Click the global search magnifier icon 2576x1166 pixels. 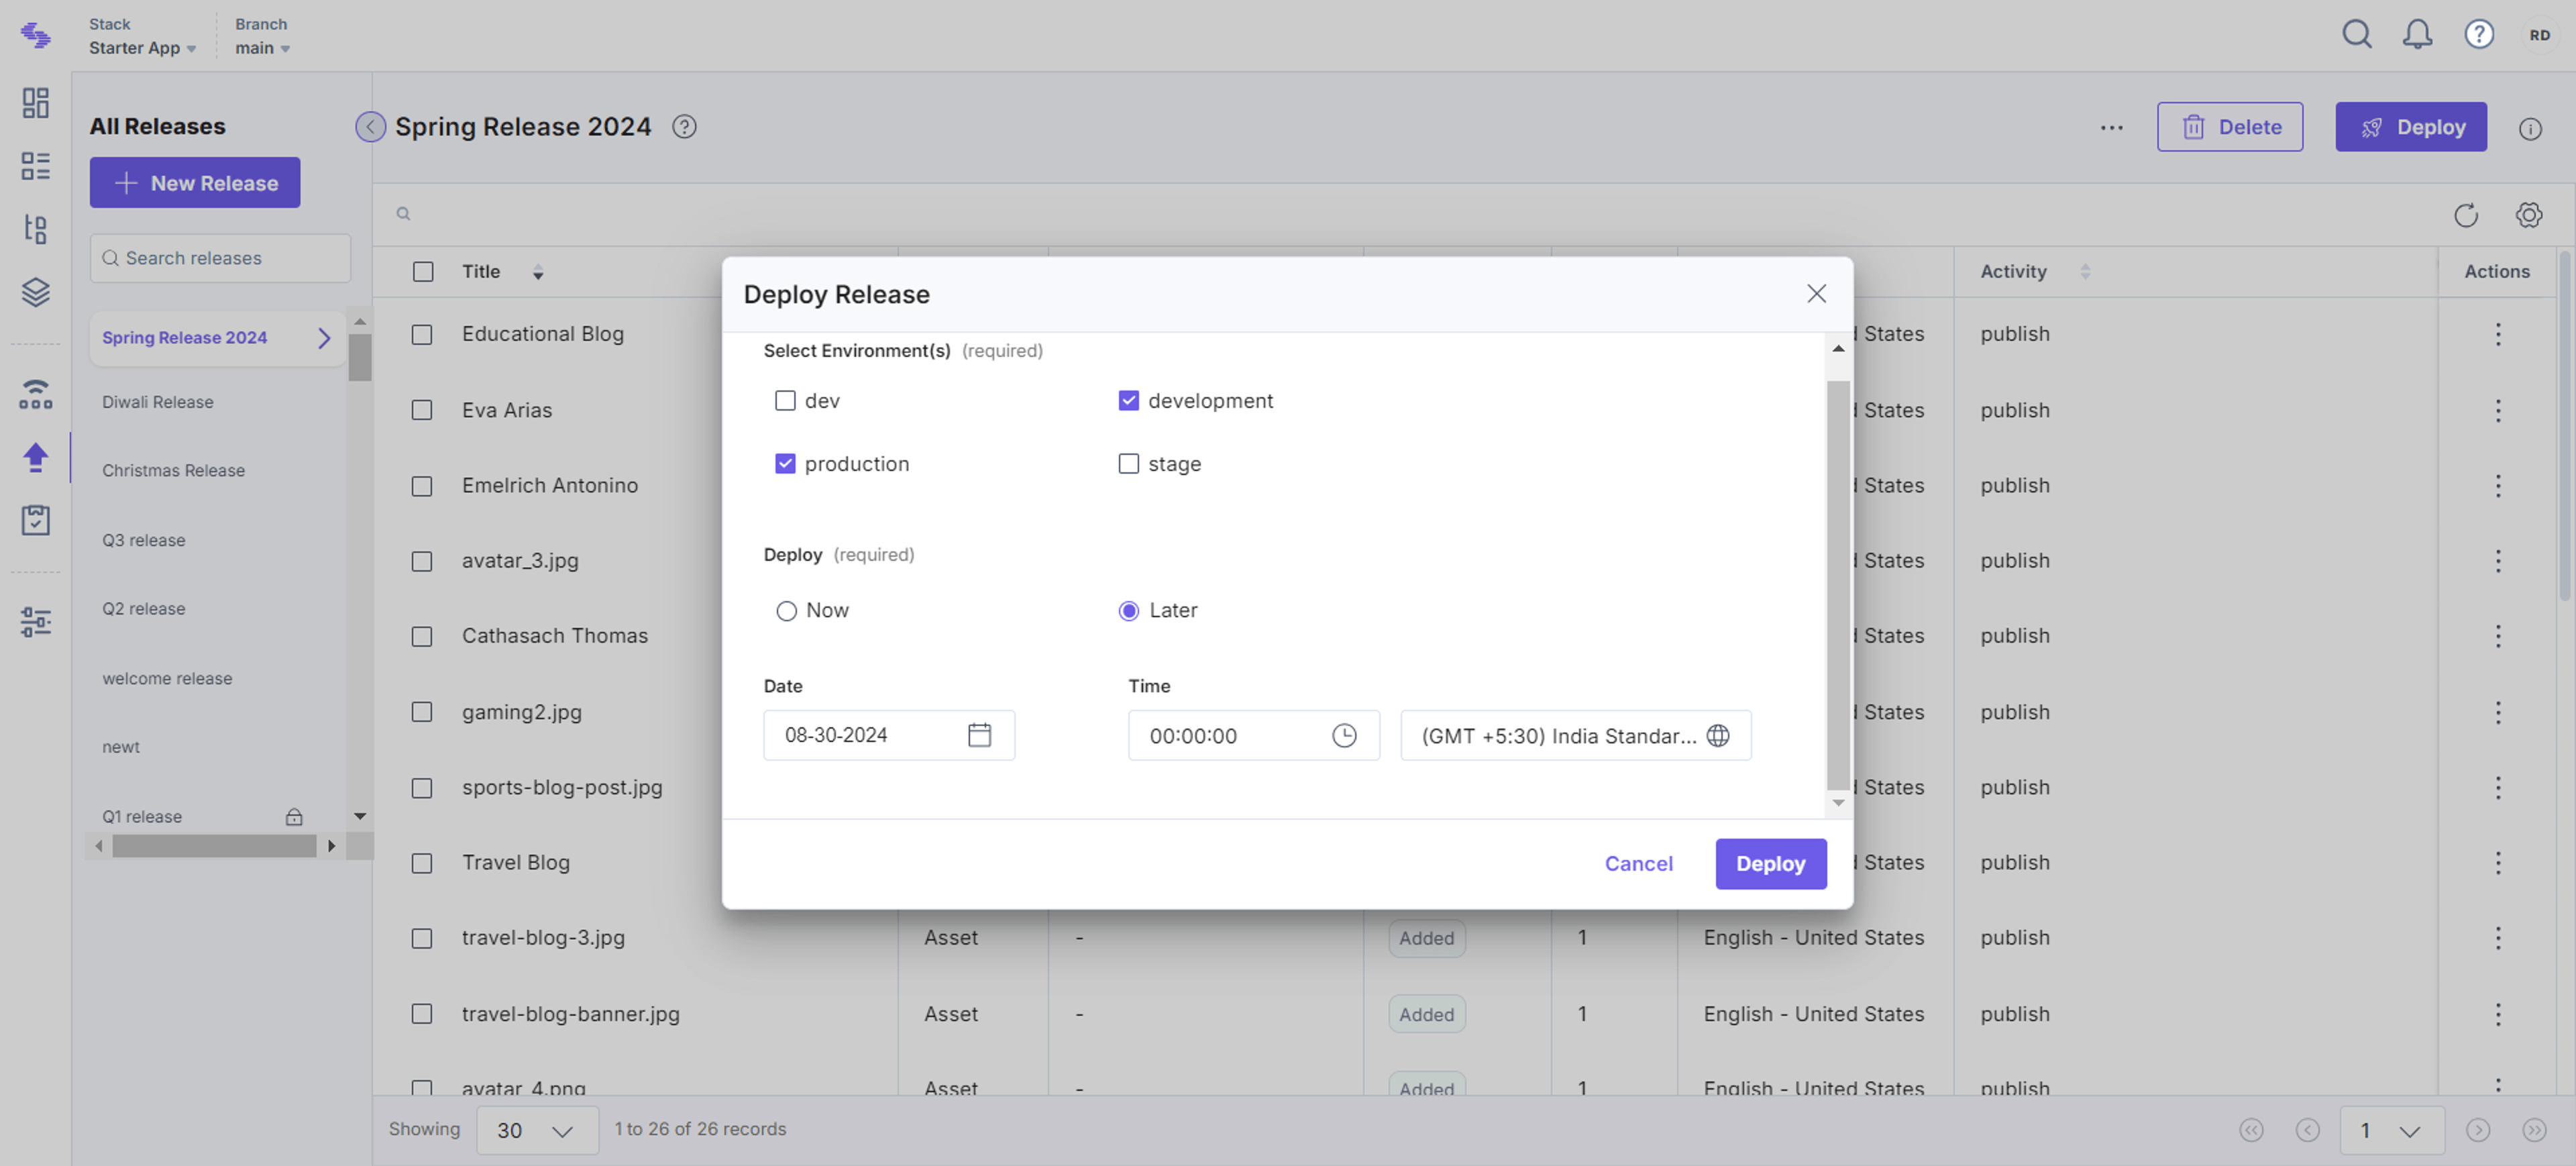(2356, 35)
